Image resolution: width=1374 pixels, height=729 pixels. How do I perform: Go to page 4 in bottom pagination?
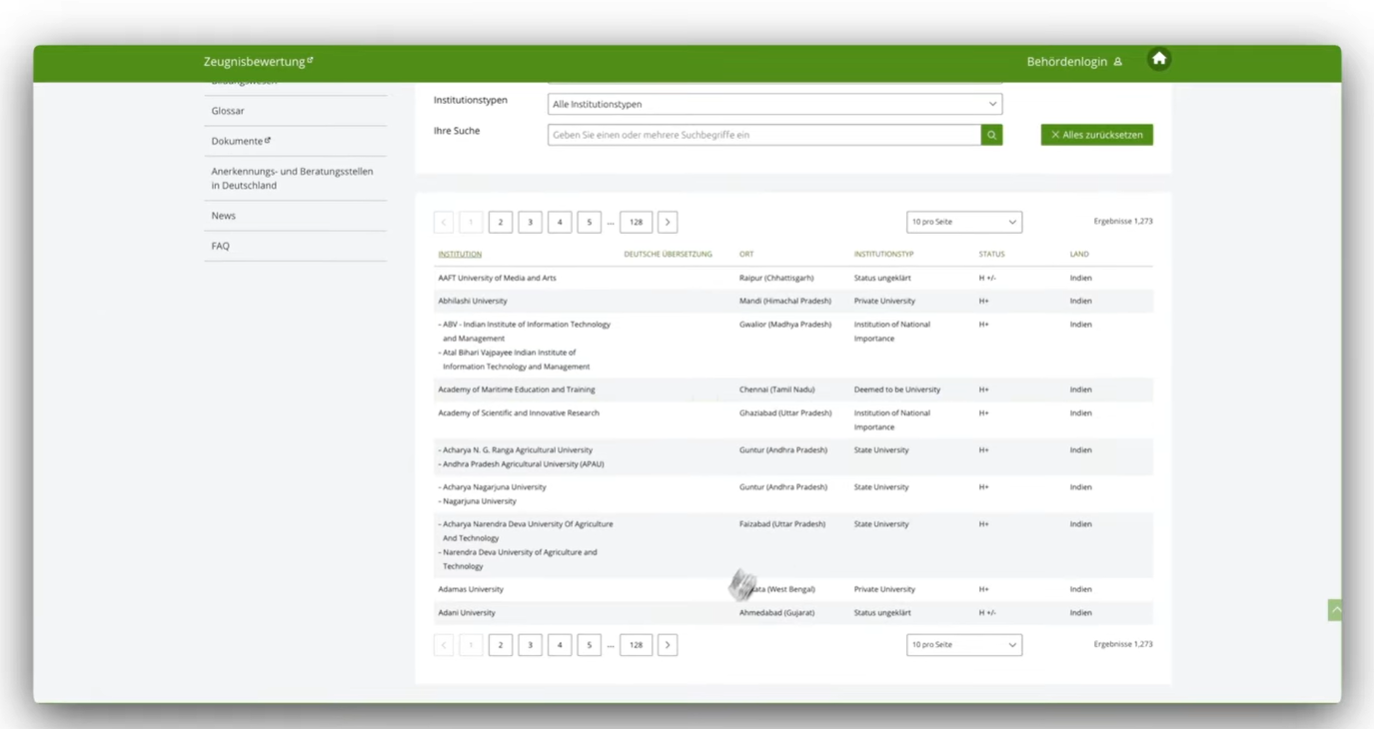(x=560, y=645)
